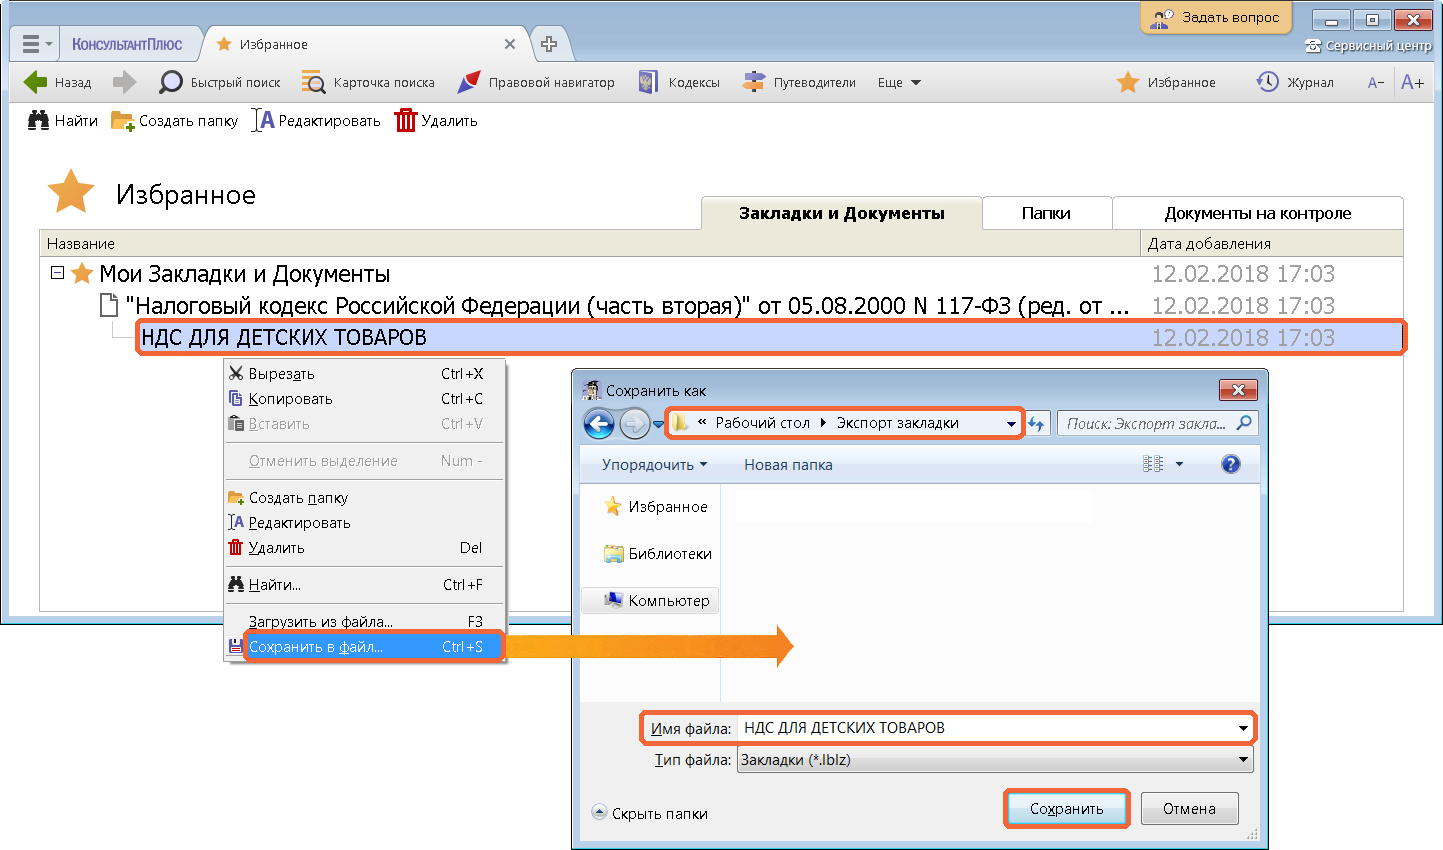Choose Копировать in context menu
Viewport: 1443px width, 850px height.
(x=365, y=399)
